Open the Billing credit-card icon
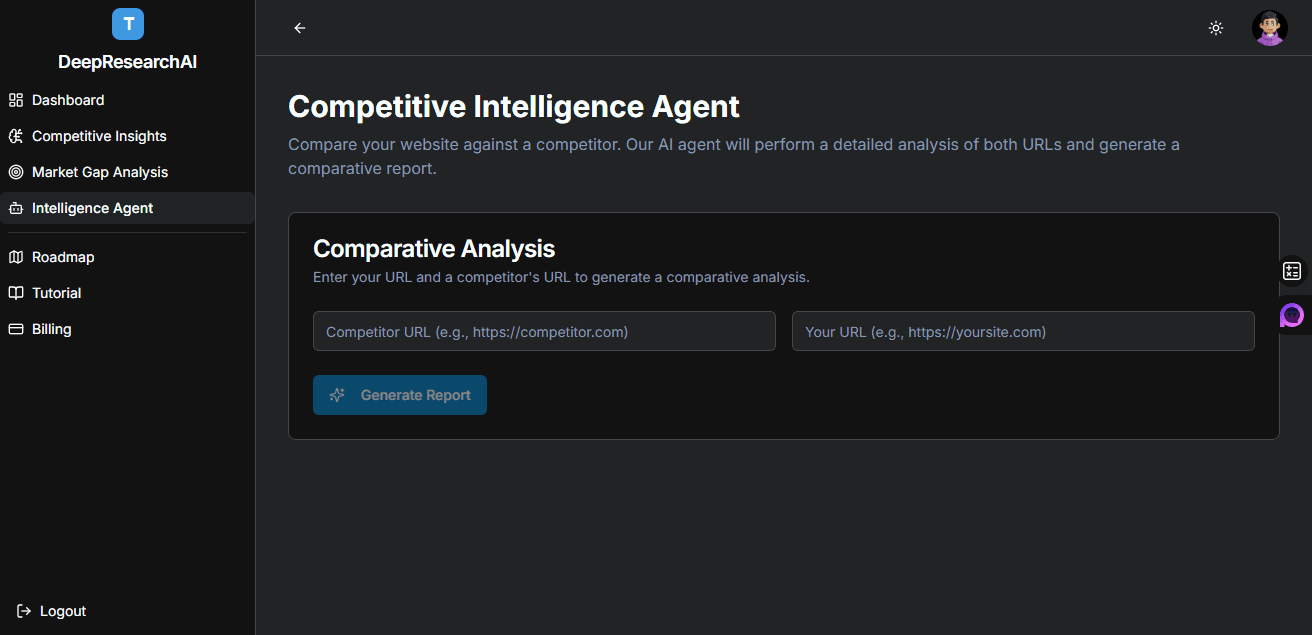This screenshot has width=1312, height=635. pyautogui.click(x=15, y=328)
